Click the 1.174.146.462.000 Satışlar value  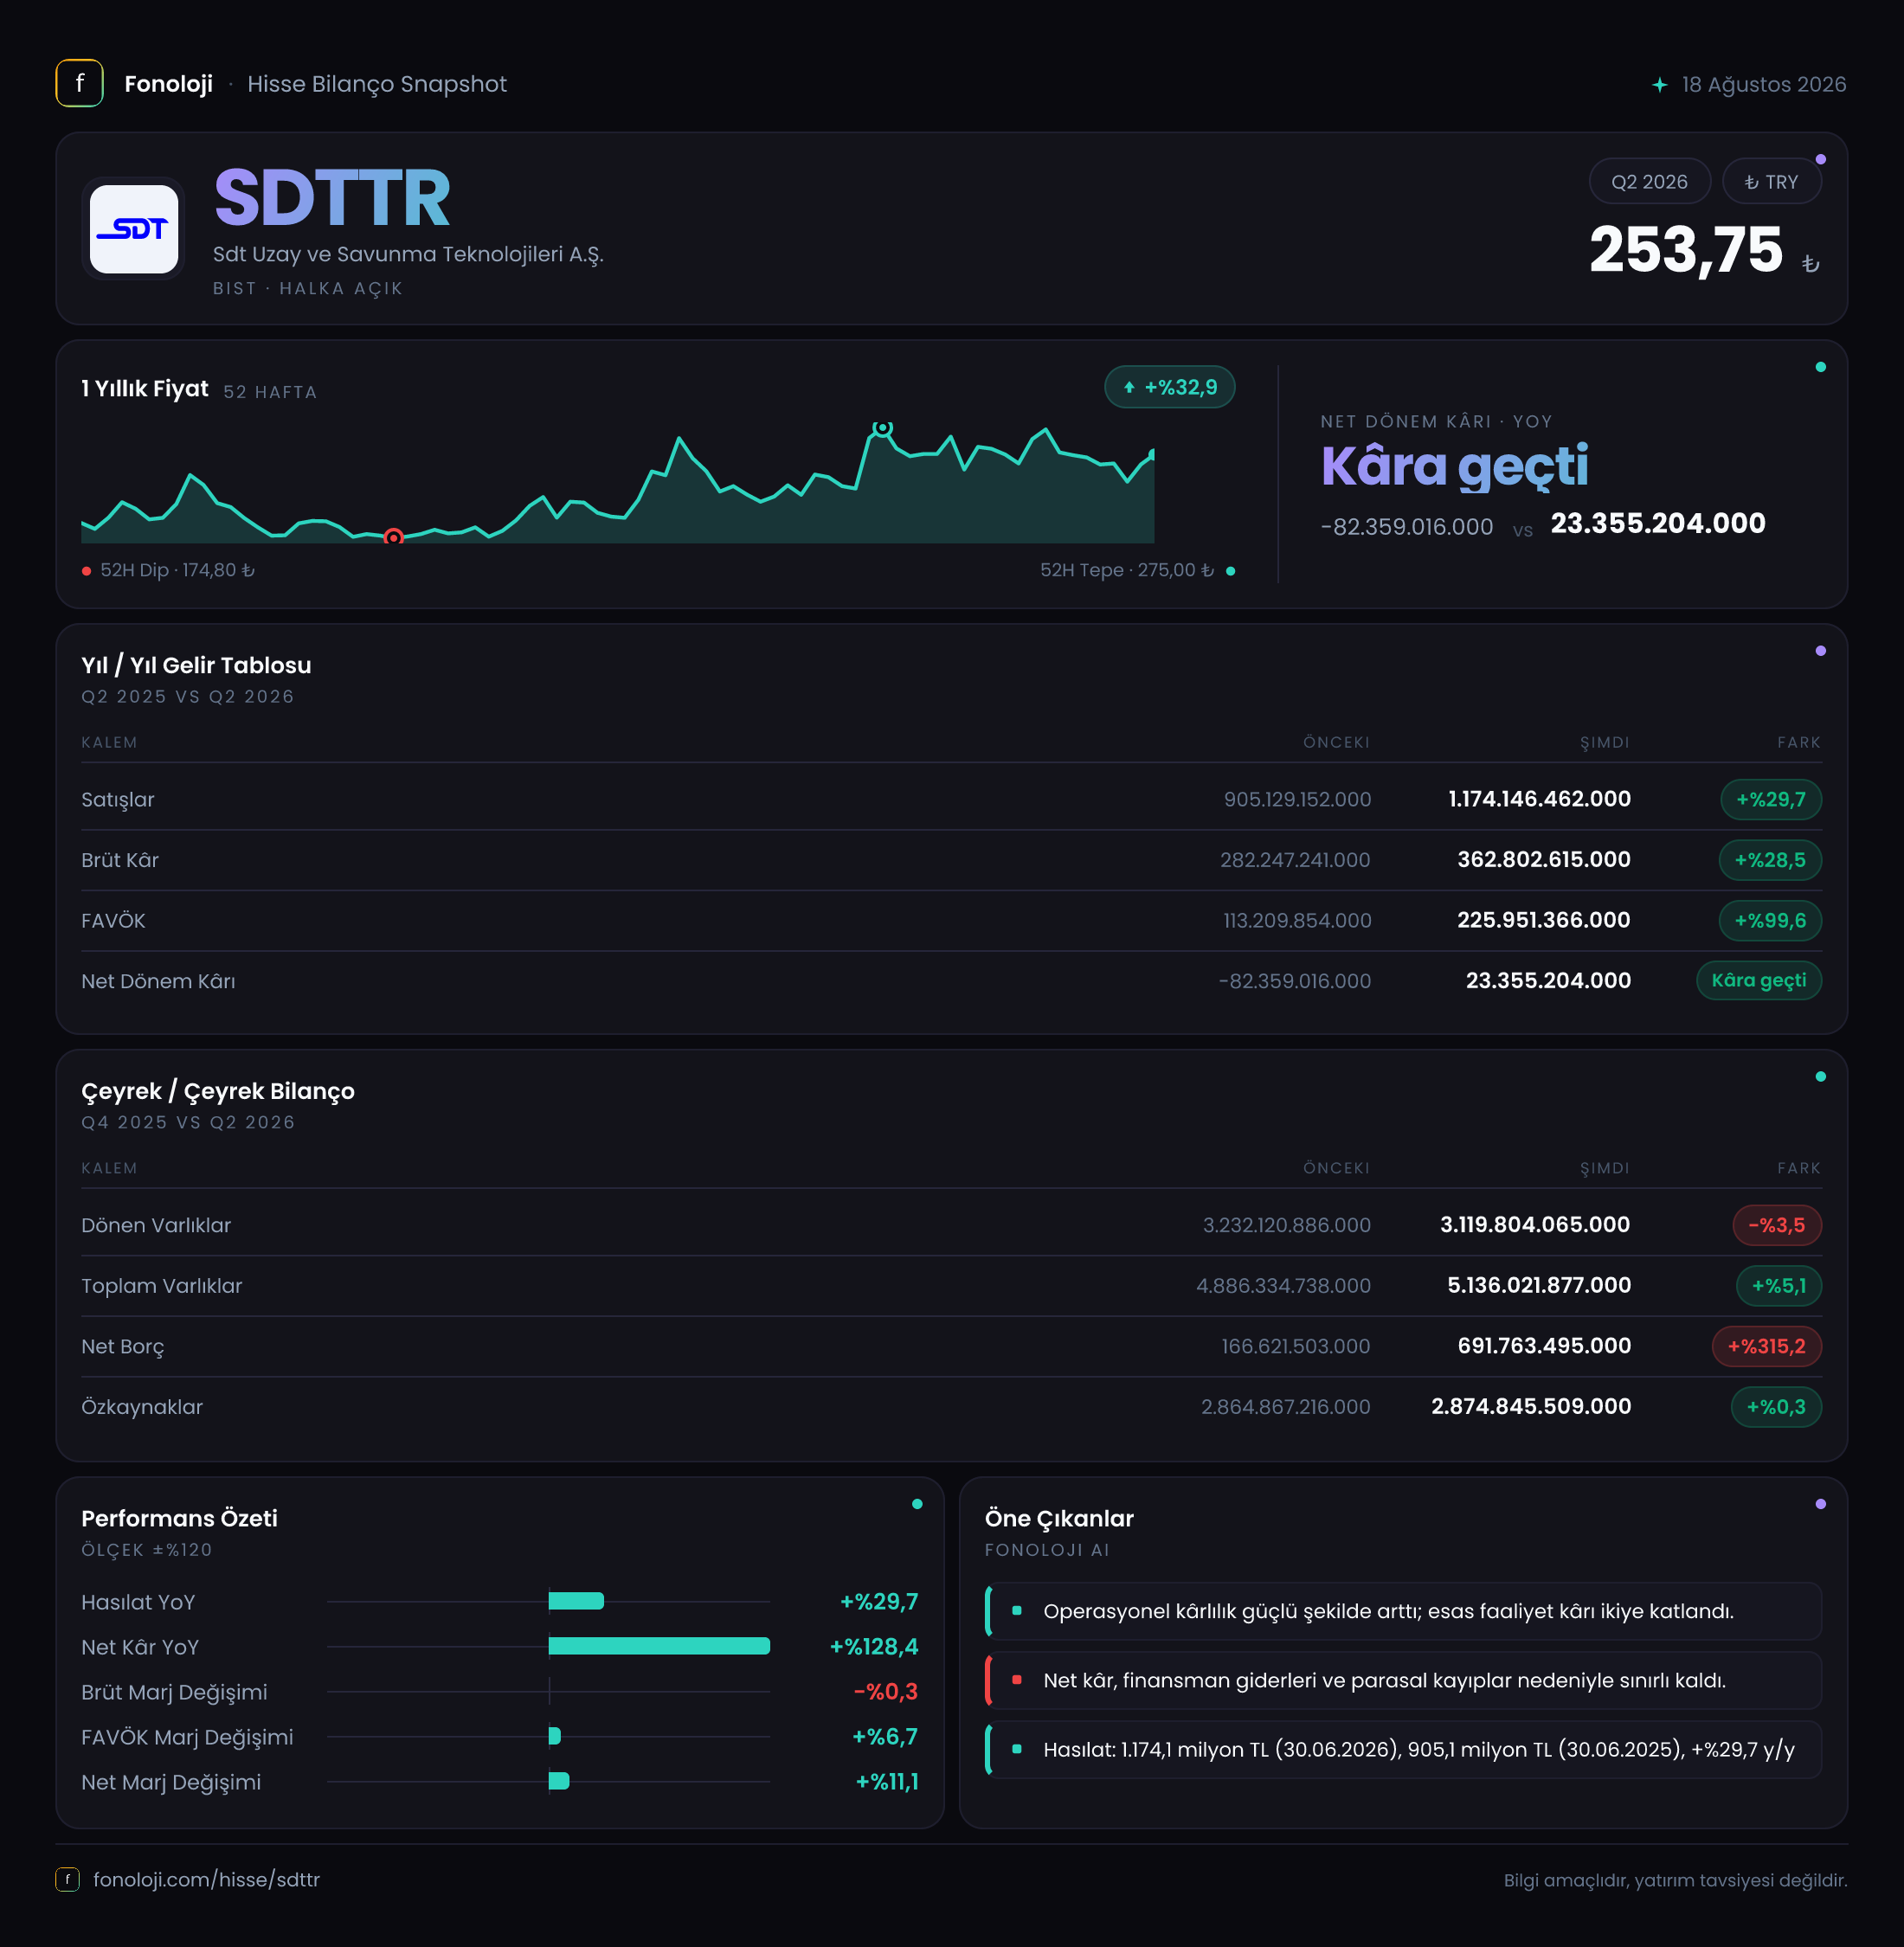pos(1539,799)
